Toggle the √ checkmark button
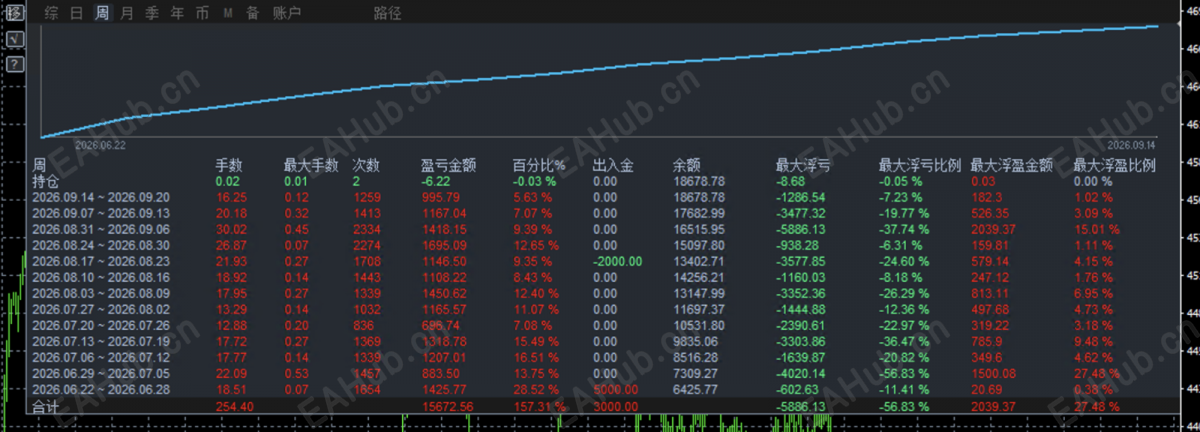Screen dimensions: 1200x432 pos(15,39)
